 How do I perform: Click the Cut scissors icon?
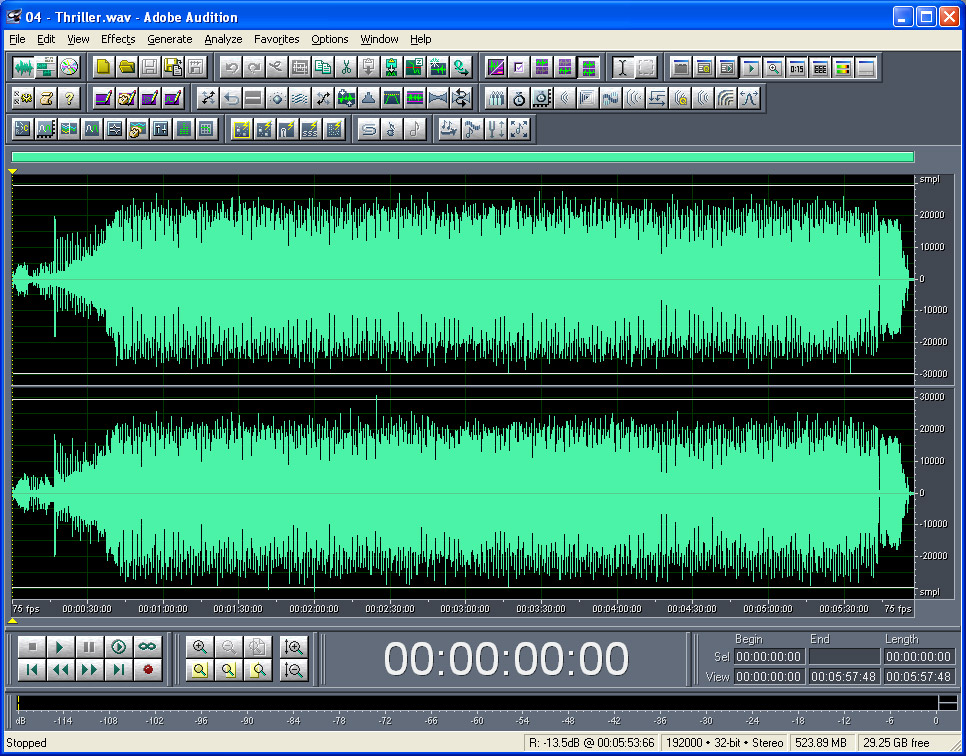pyautogui.click(x=346, y=67)
